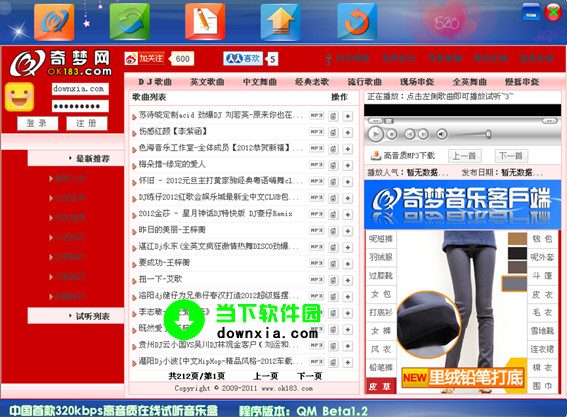Image resolution: width=567 pixels, height=417 pixels.
Task: Click the plus icon for 怀旧 - 2012元旦 row
Action: 348,182
